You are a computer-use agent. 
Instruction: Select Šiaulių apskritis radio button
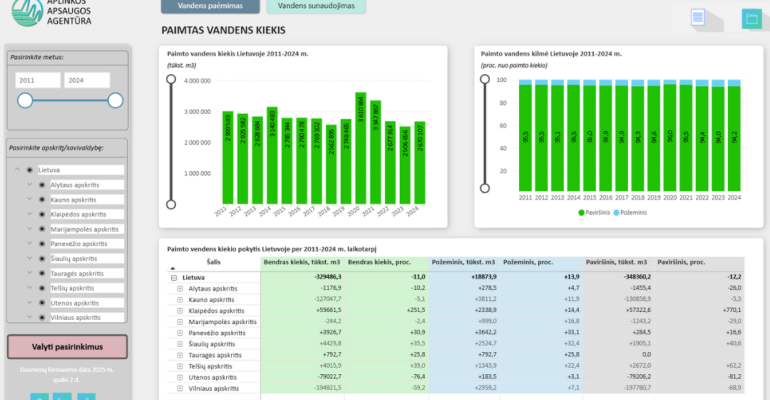(42, 259)
